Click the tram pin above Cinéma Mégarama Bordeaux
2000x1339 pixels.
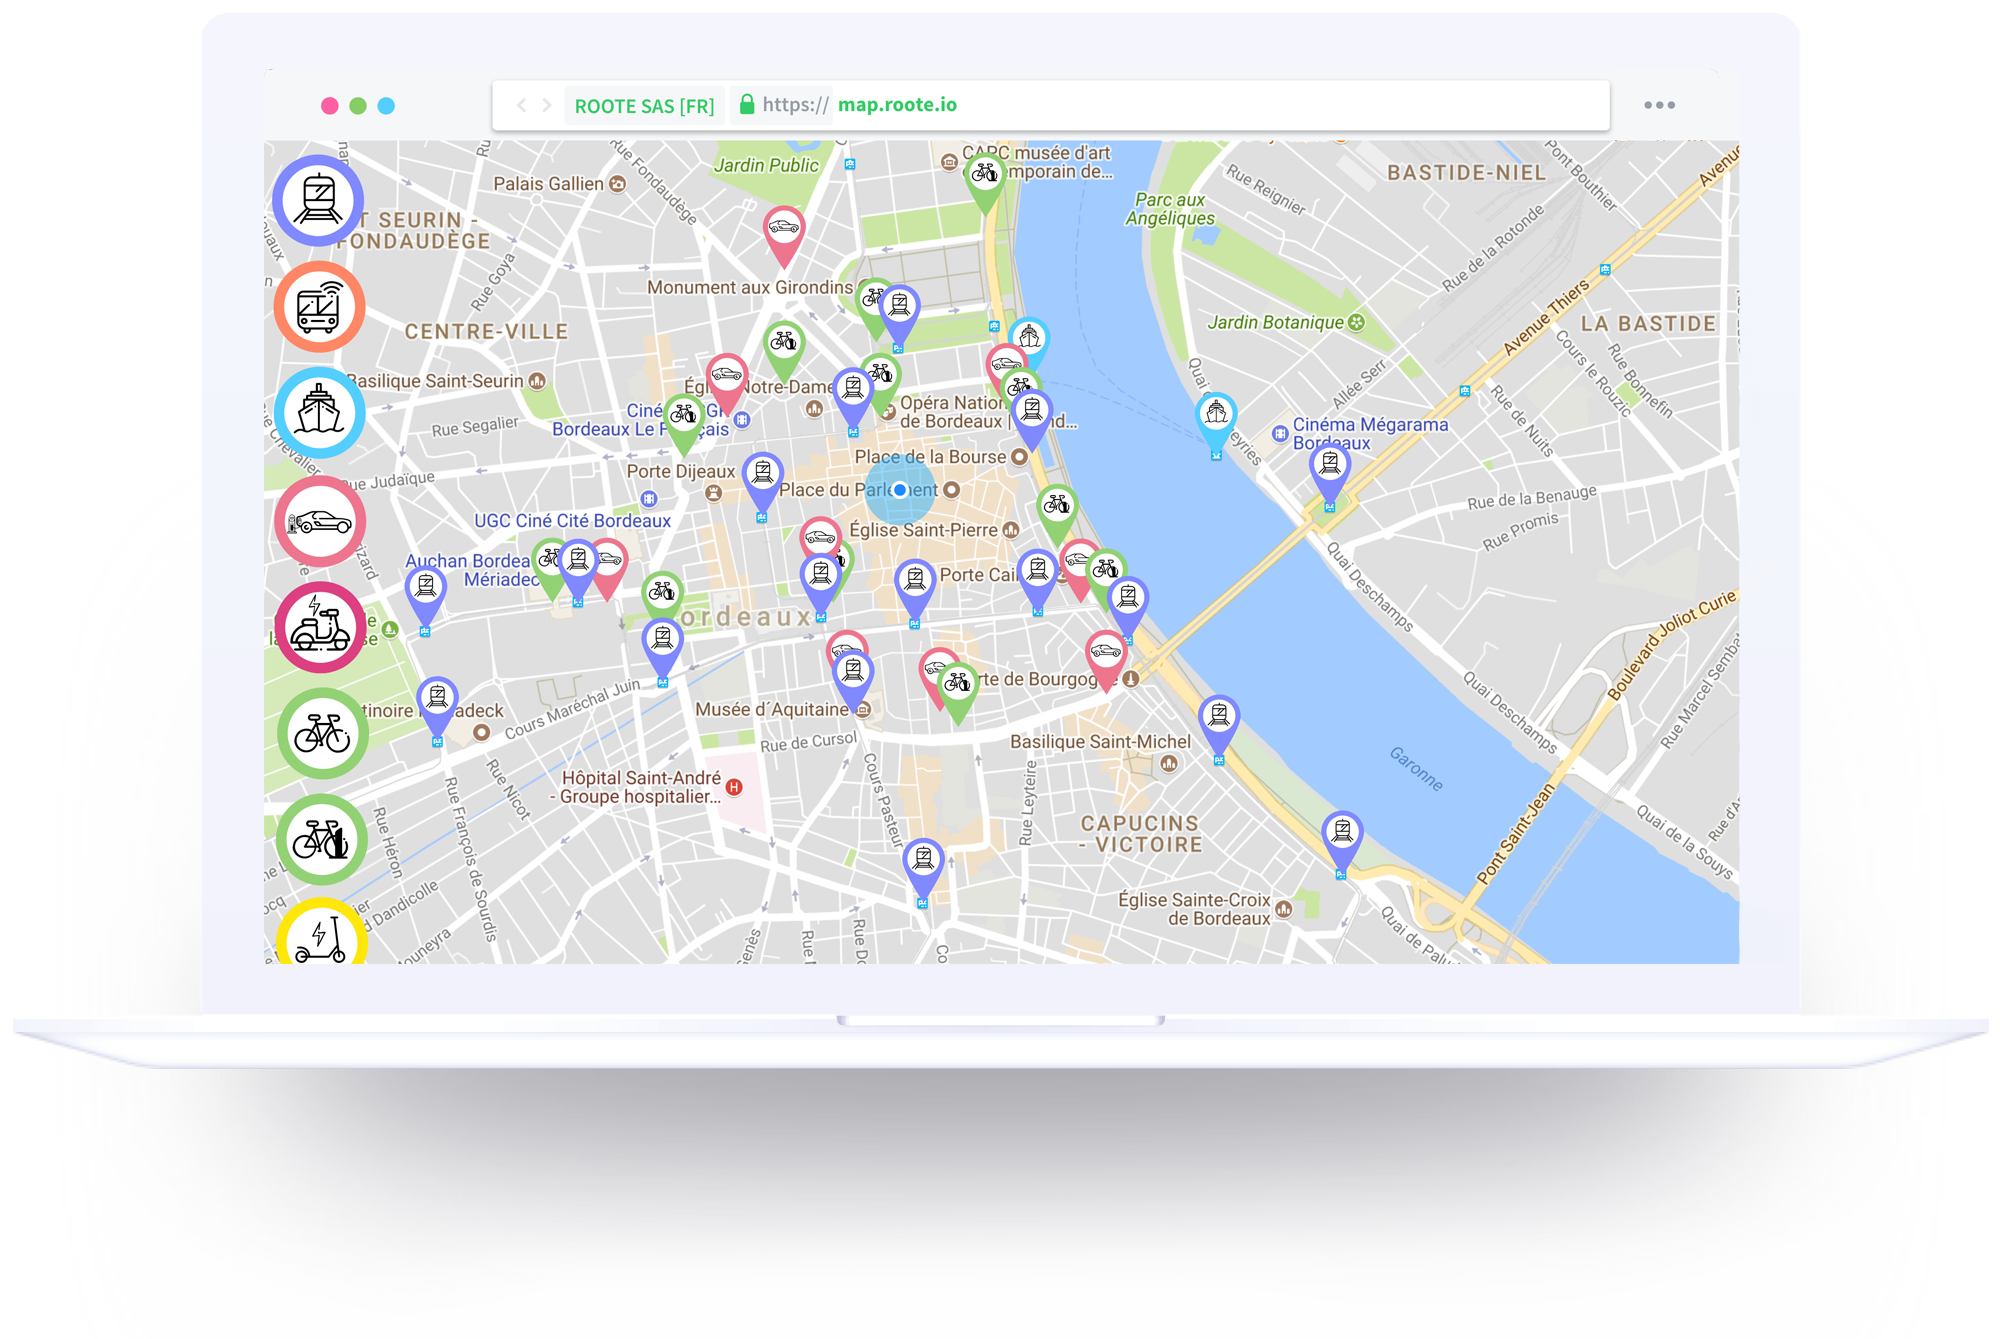(1330, 475)
